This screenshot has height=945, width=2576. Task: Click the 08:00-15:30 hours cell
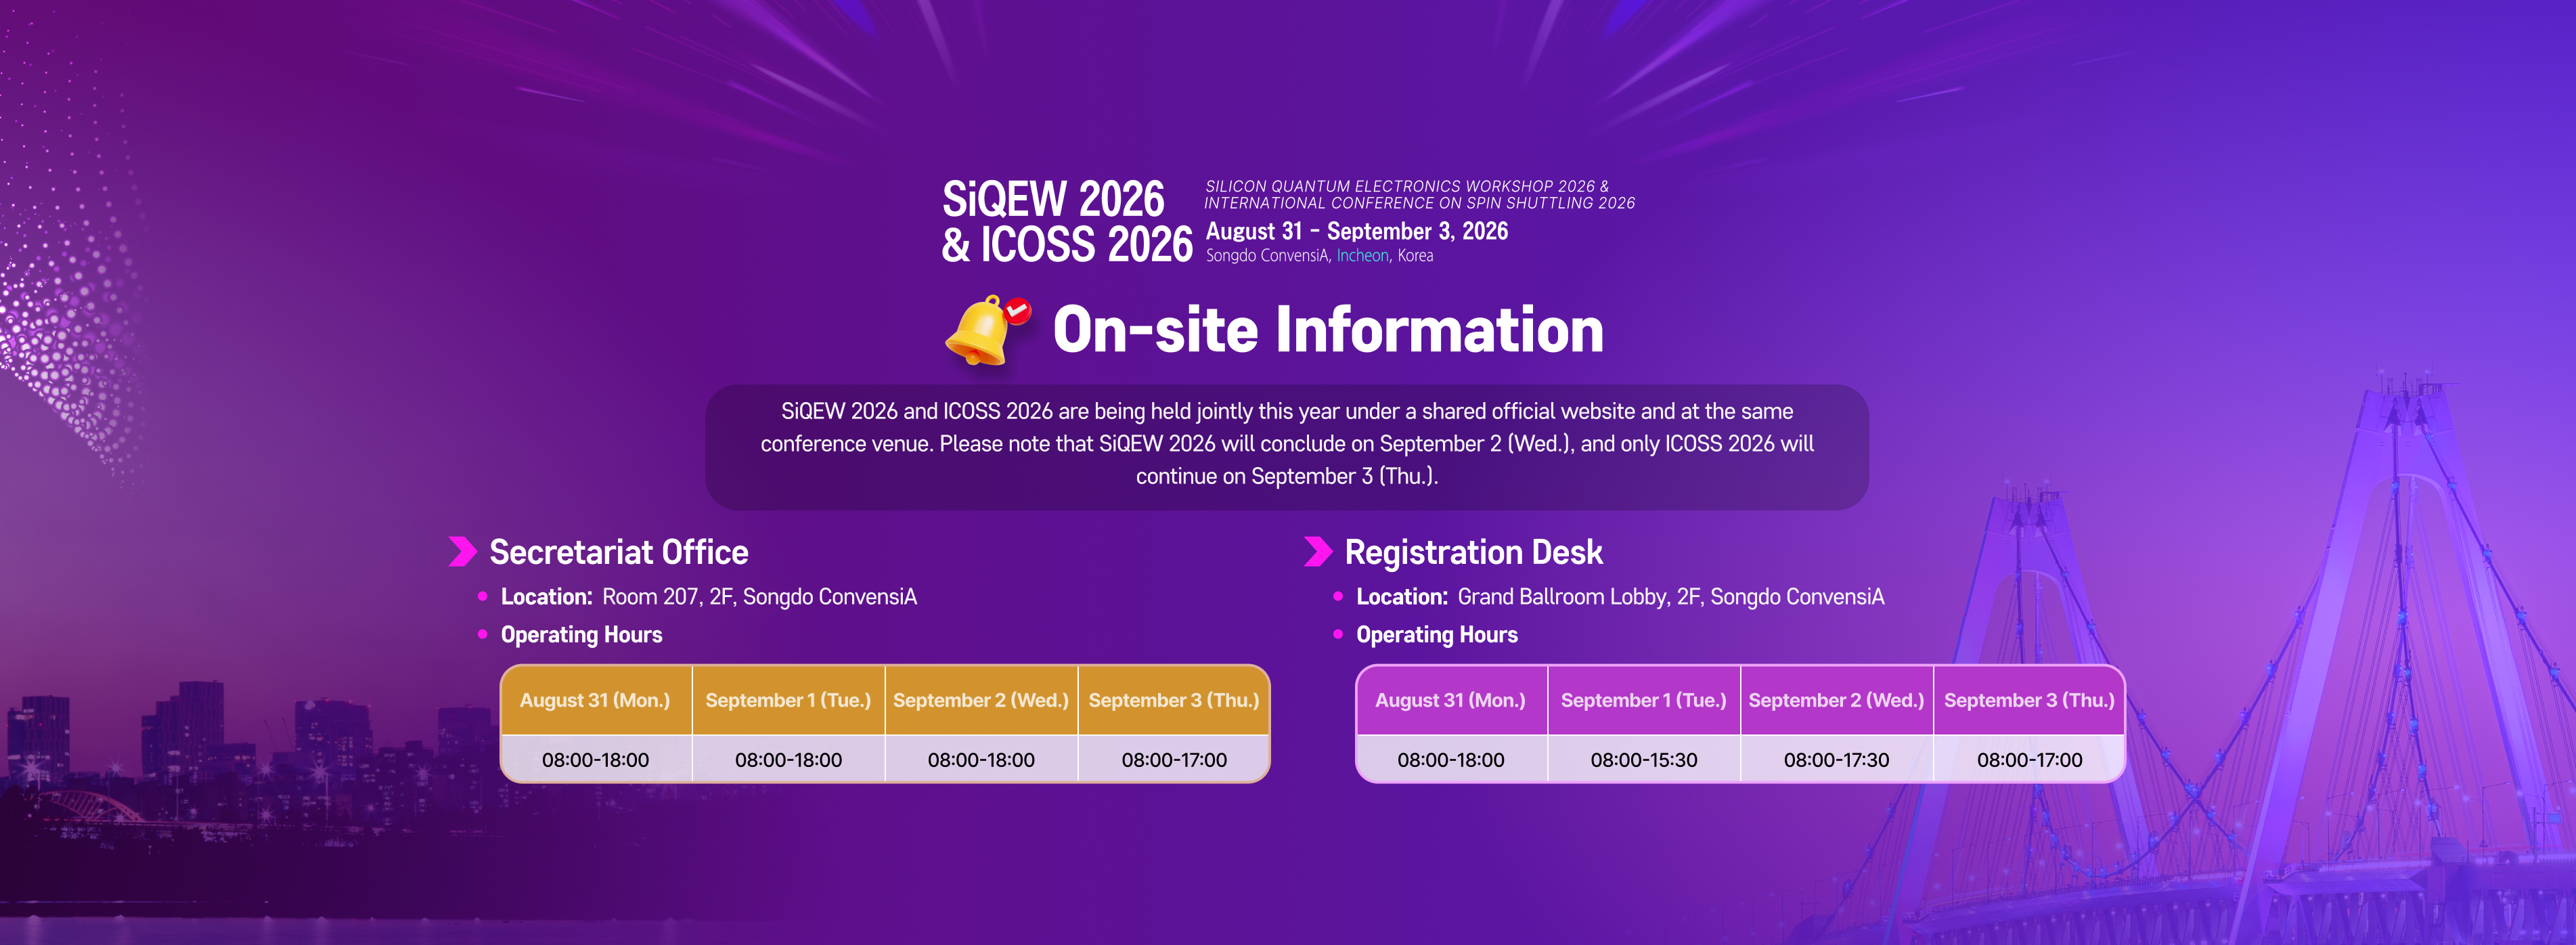click(x=1643, y=759)
